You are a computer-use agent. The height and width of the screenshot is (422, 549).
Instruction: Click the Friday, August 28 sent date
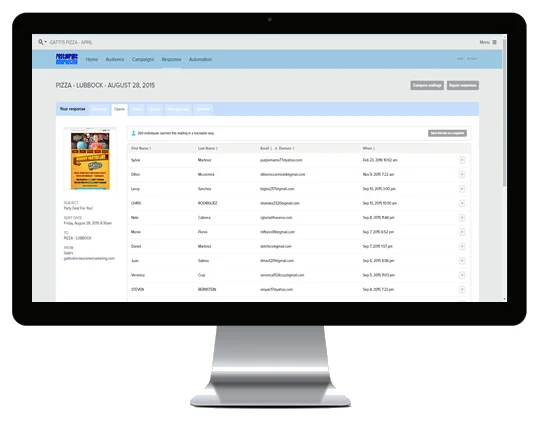point(88,223)
